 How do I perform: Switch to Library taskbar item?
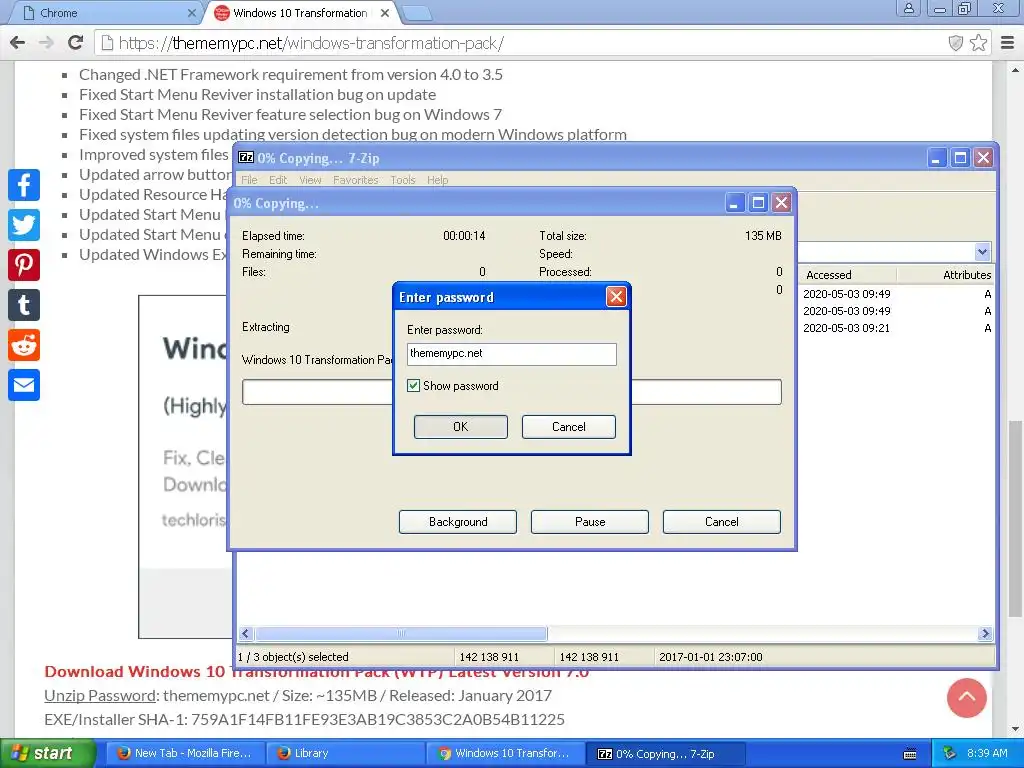coord(346,753)
